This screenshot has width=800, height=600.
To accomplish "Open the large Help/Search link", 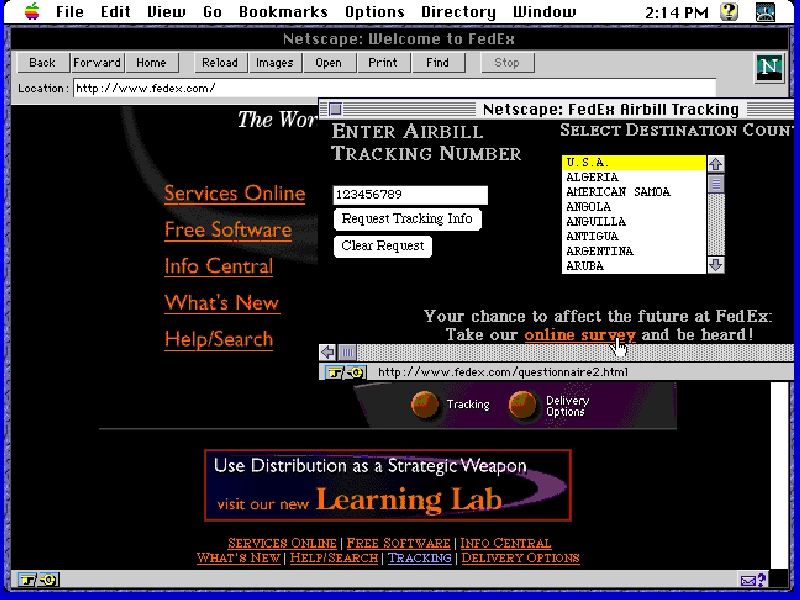I will click(218, 340).
